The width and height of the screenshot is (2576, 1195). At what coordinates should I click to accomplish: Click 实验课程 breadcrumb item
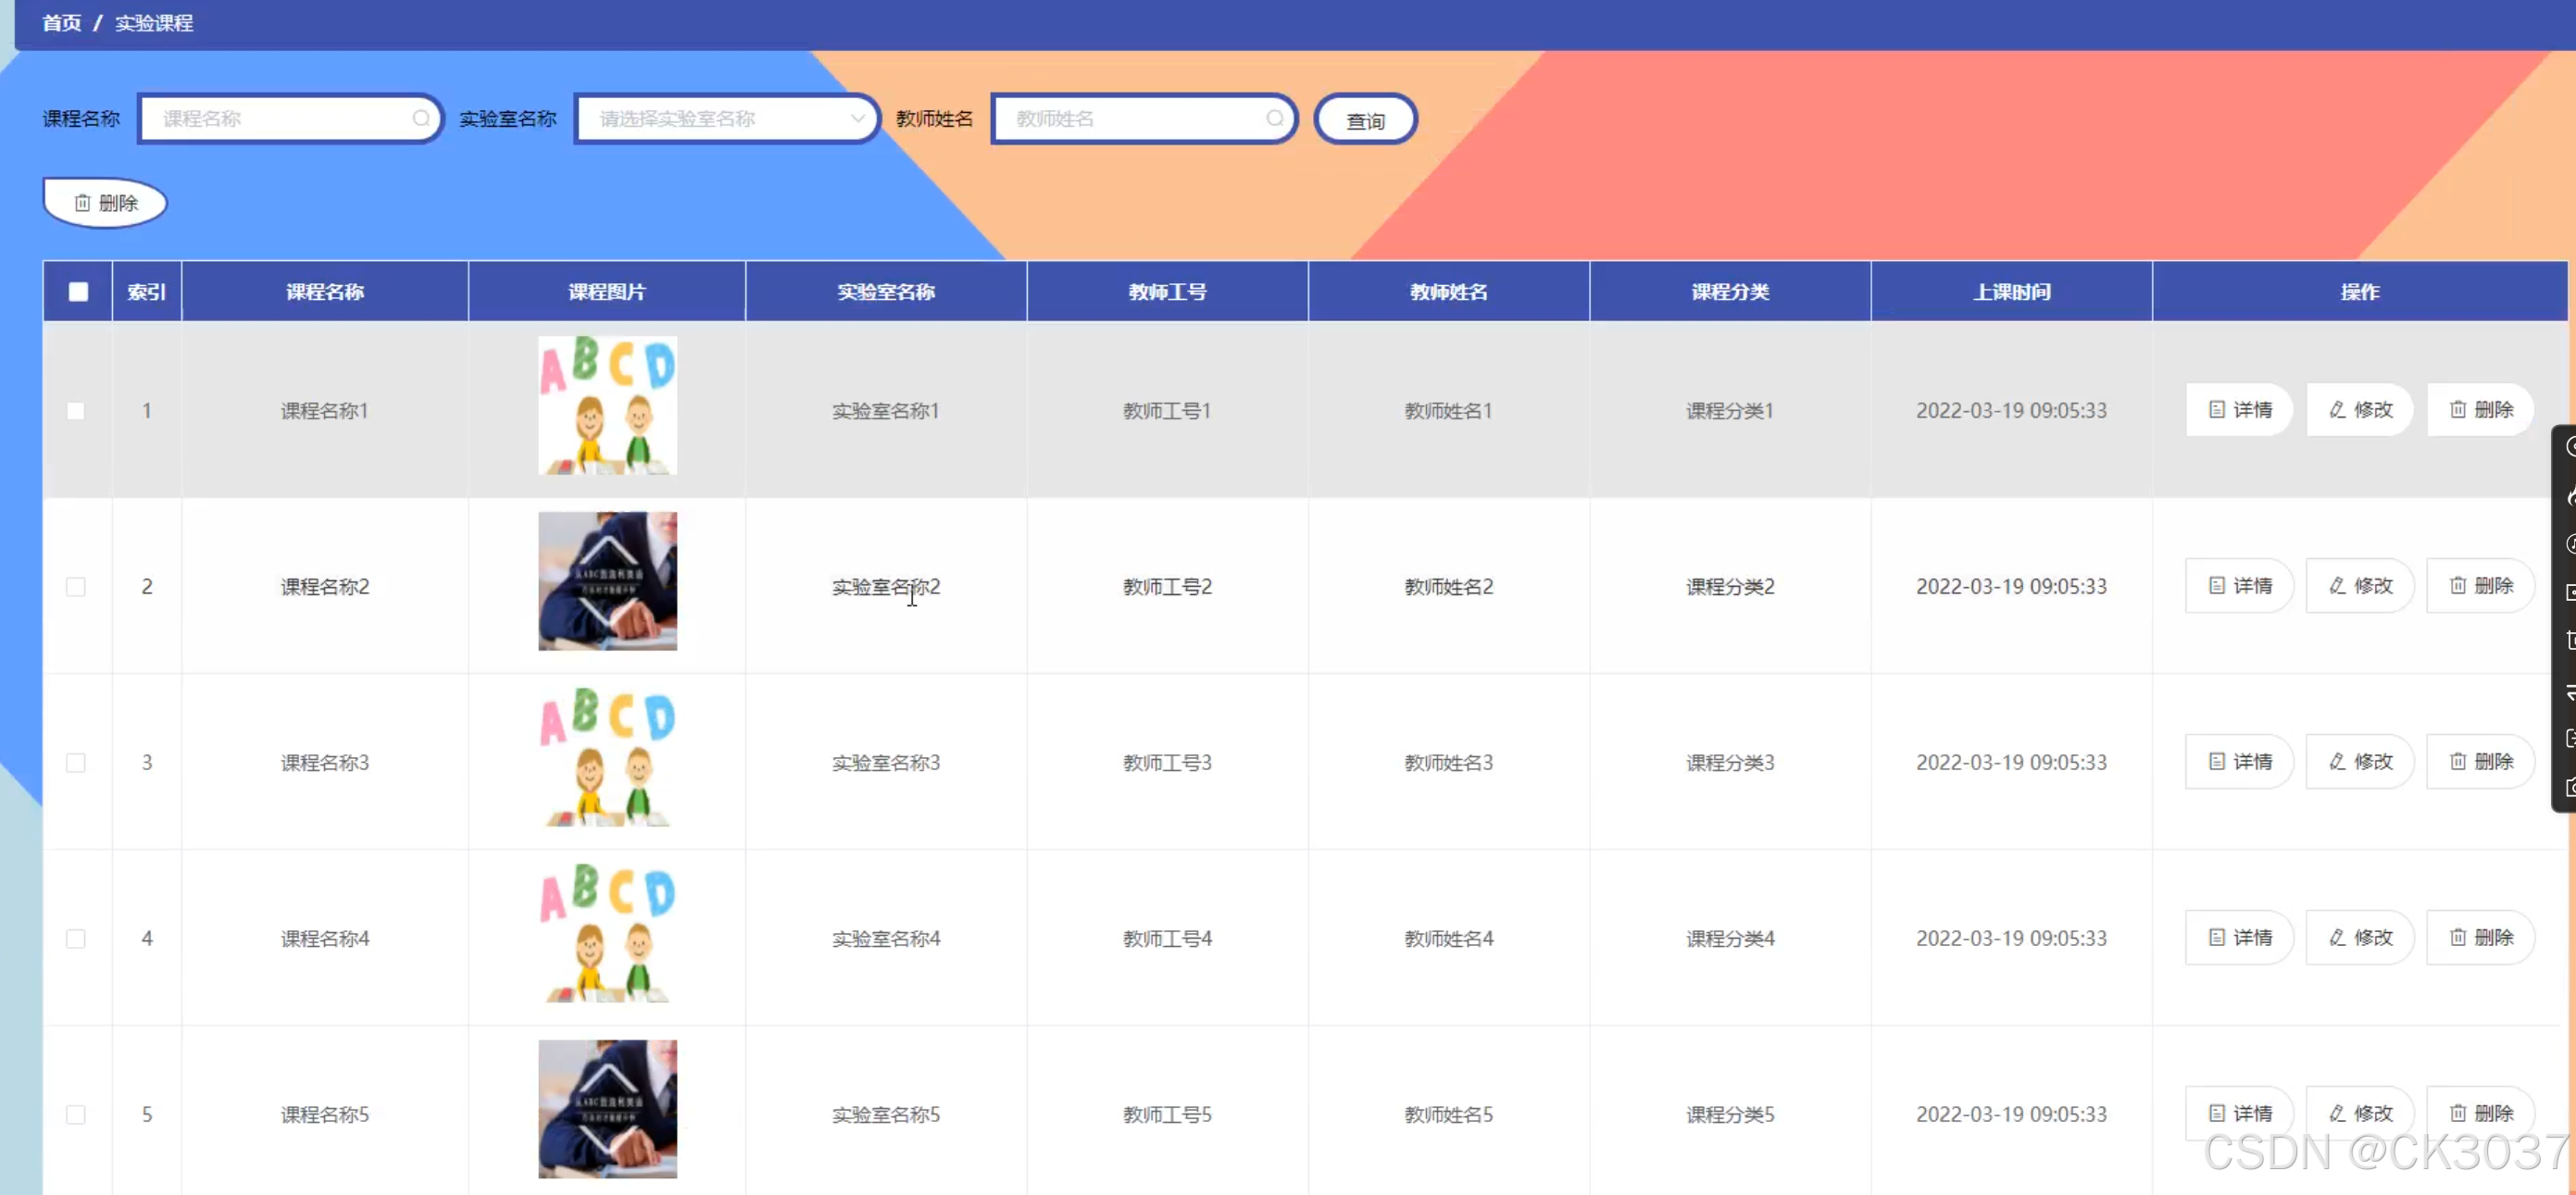point(154,23)
